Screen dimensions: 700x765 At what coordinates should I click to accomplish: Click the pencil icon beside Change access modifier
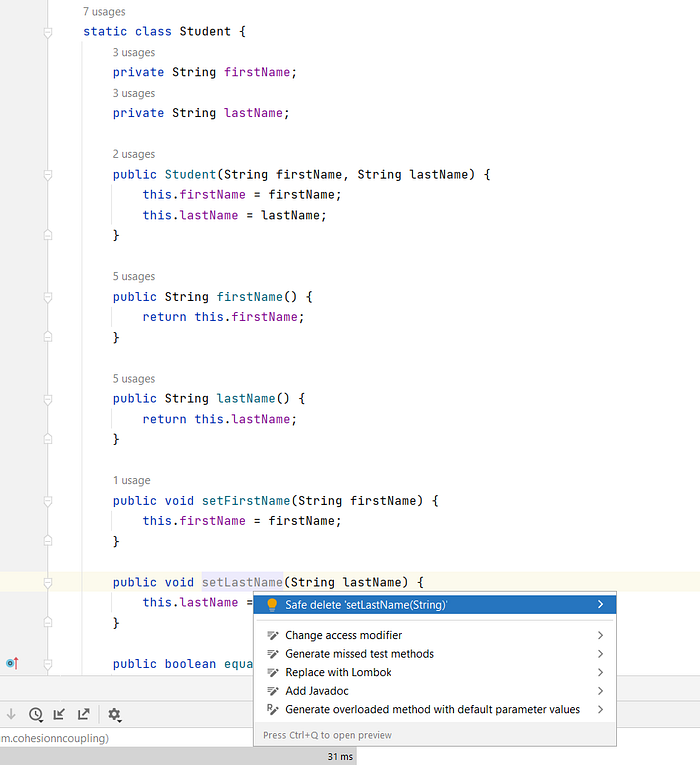(273, 635)
